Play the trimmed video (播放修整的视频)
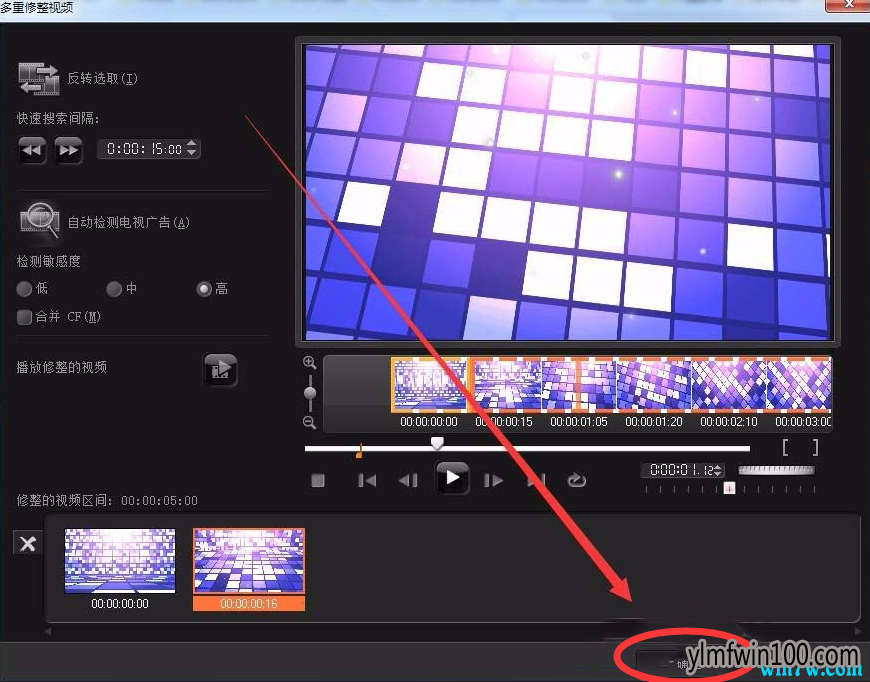Image resolution: width=870 pixels, height=682 pixels. click(220, 370)
